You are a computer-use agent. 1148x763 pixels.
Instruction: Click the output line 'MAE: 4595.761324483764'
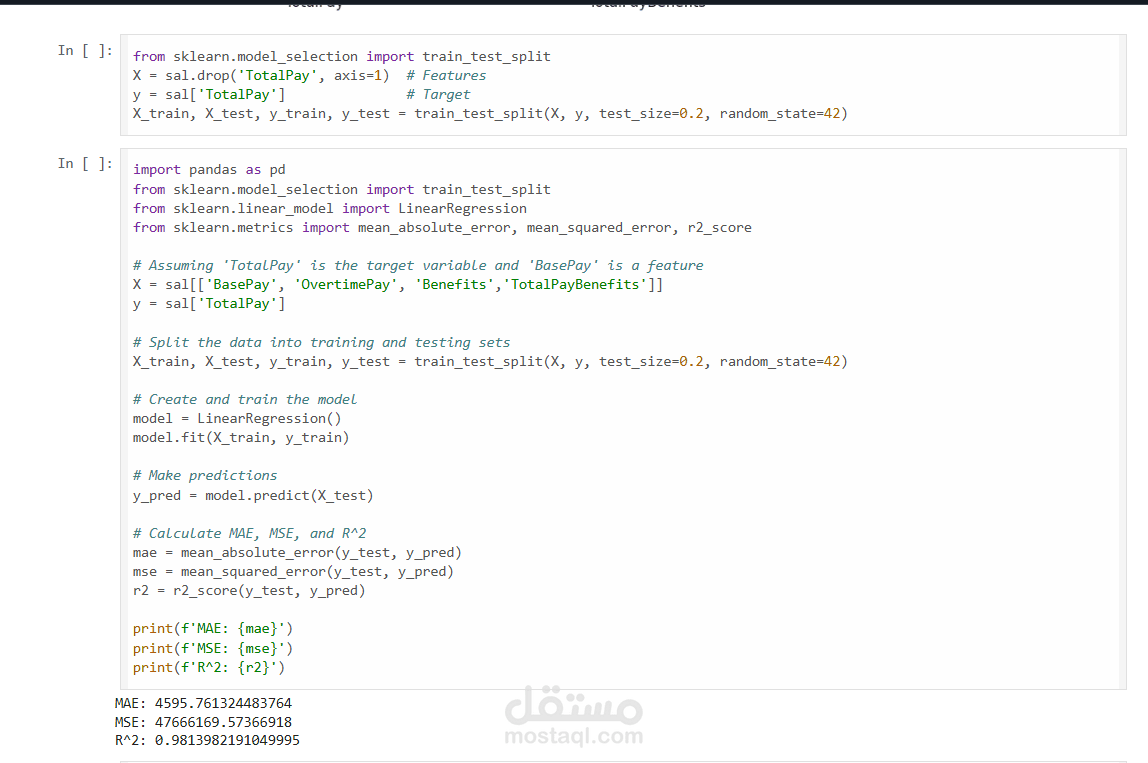coord(204,703)
